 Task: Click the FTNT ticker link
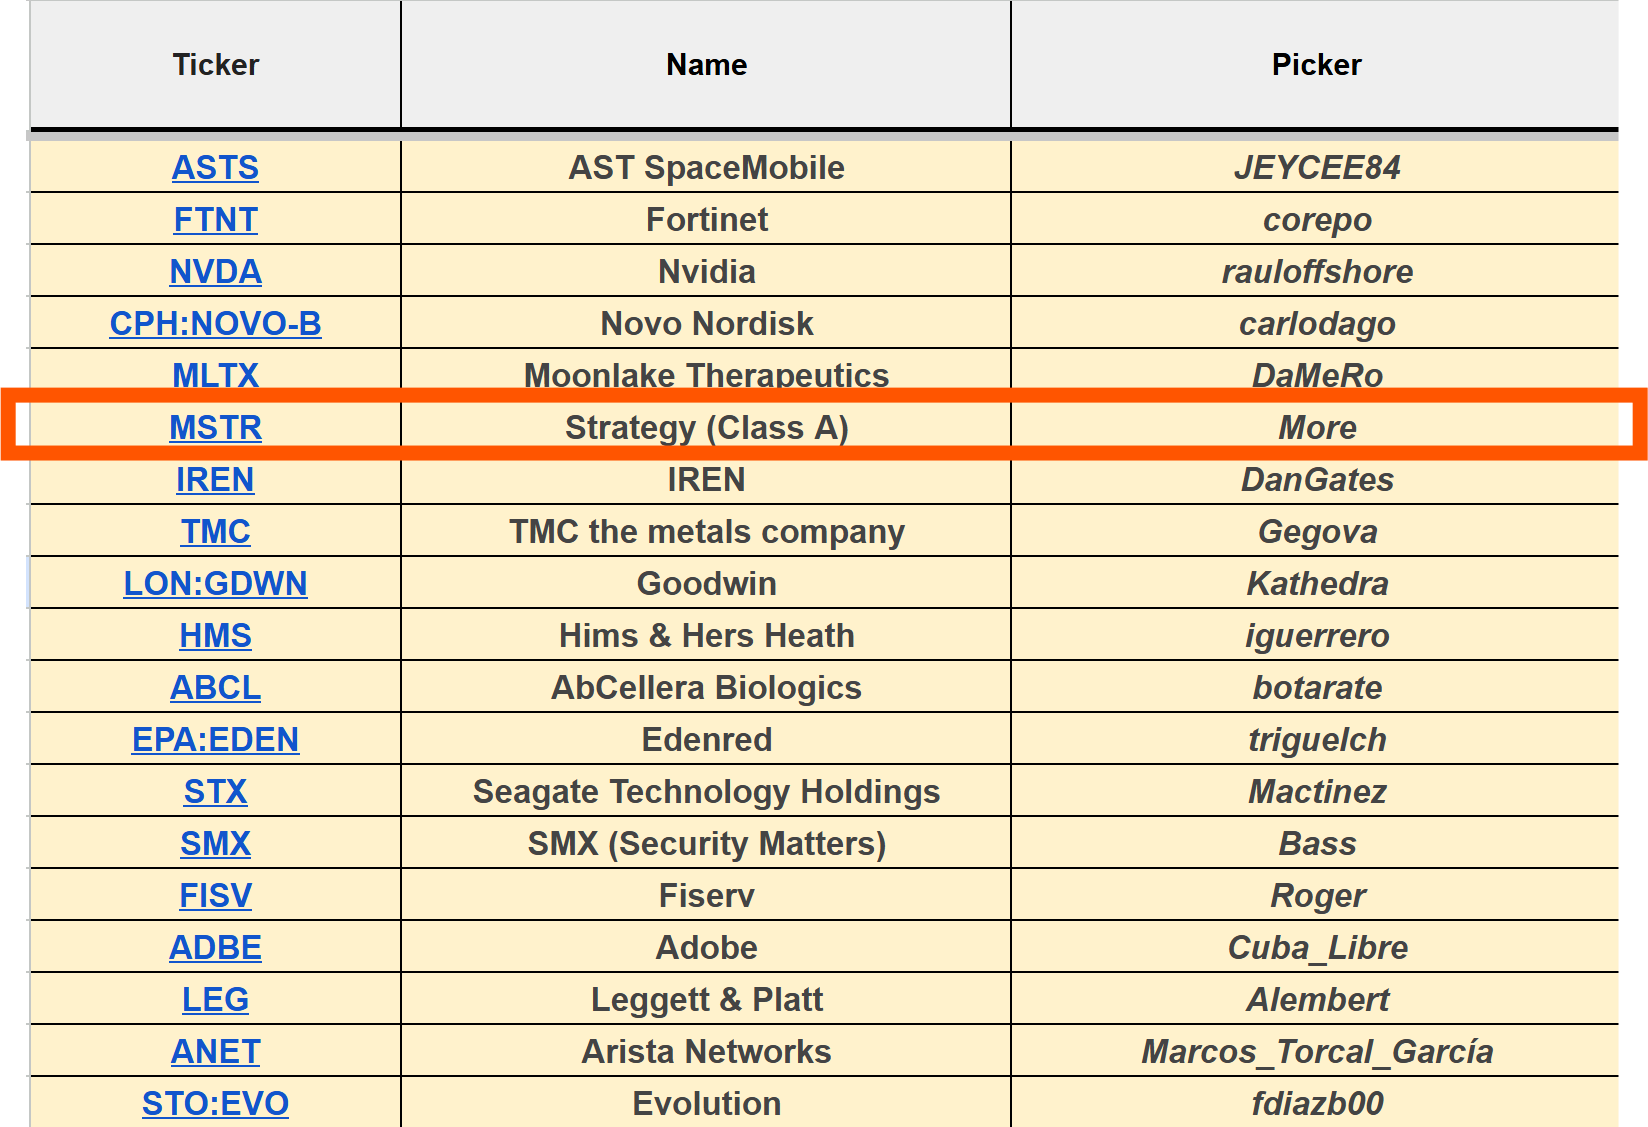pos(215,220)
